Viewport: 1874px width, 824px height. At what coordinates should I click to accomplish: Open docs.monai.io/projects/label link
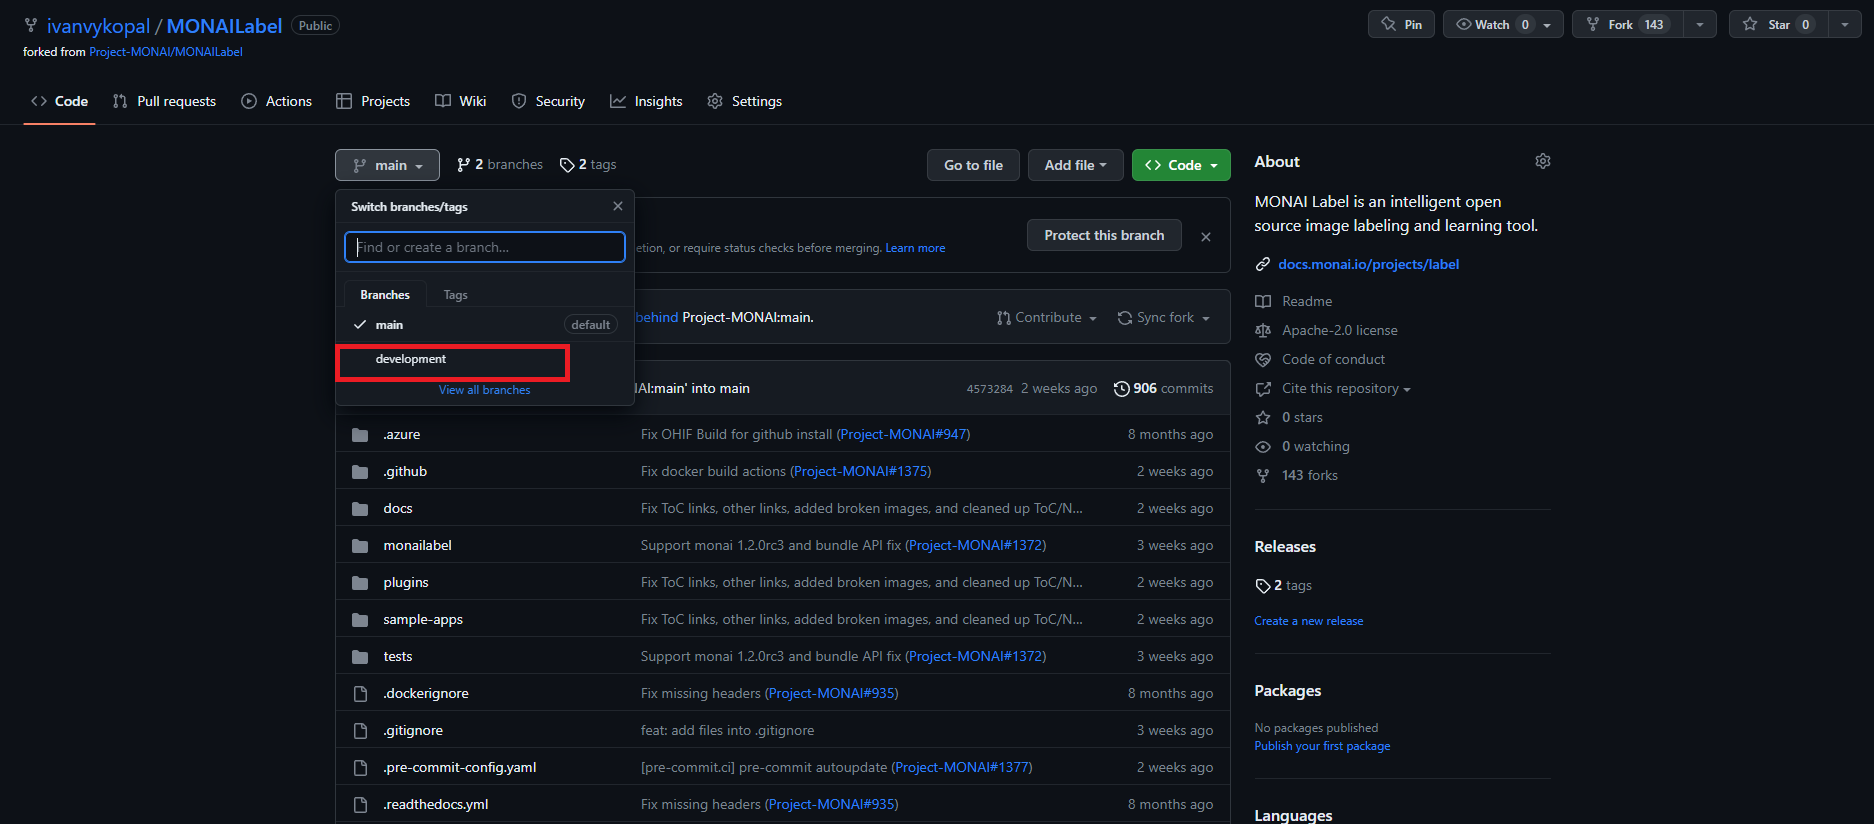pyautogui.click(x=1368, y=264)
